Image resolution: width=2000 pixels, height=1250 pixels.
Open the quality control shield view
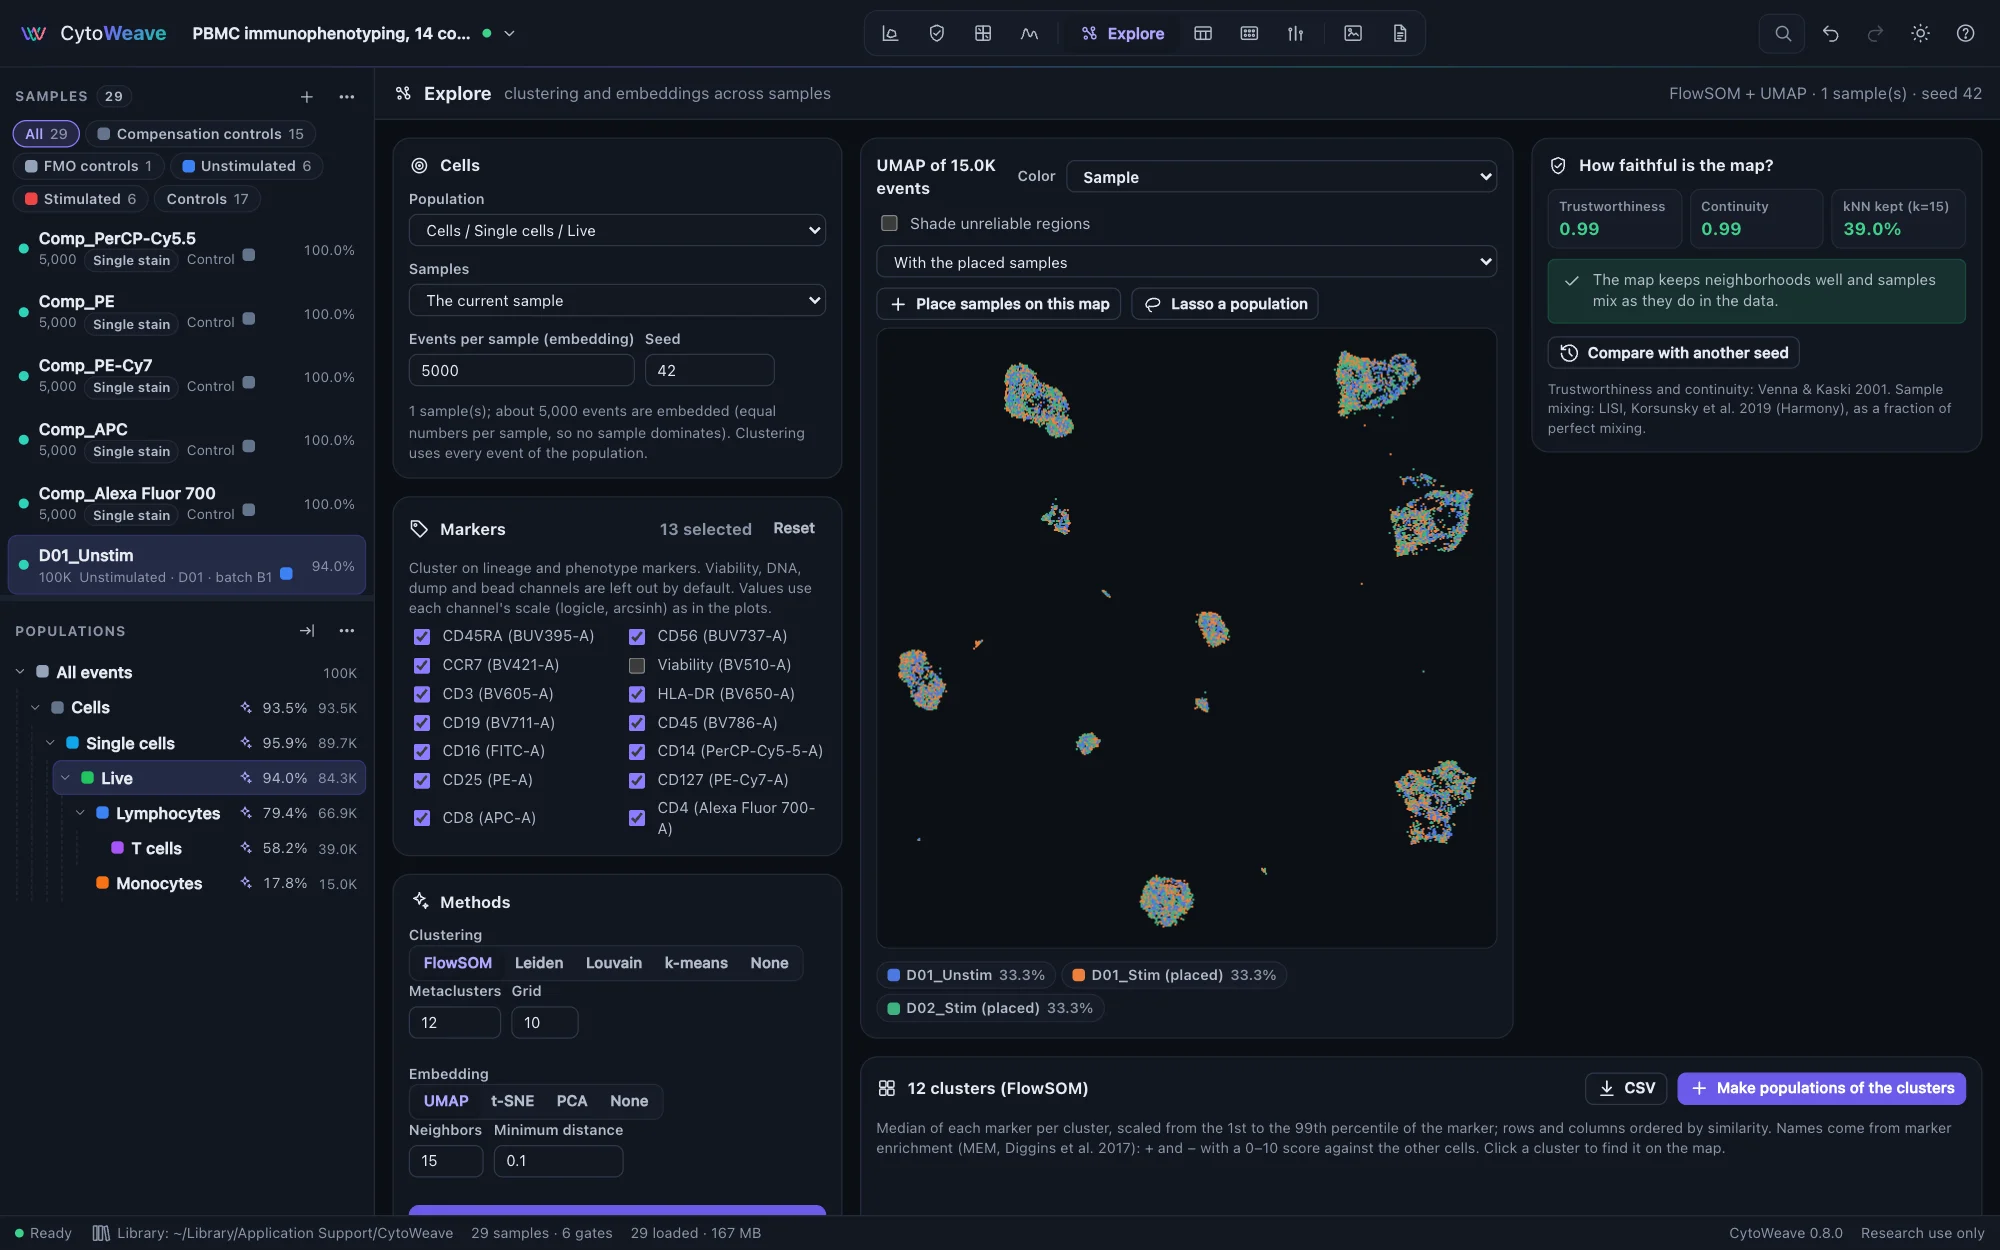[x=937, y=33]
